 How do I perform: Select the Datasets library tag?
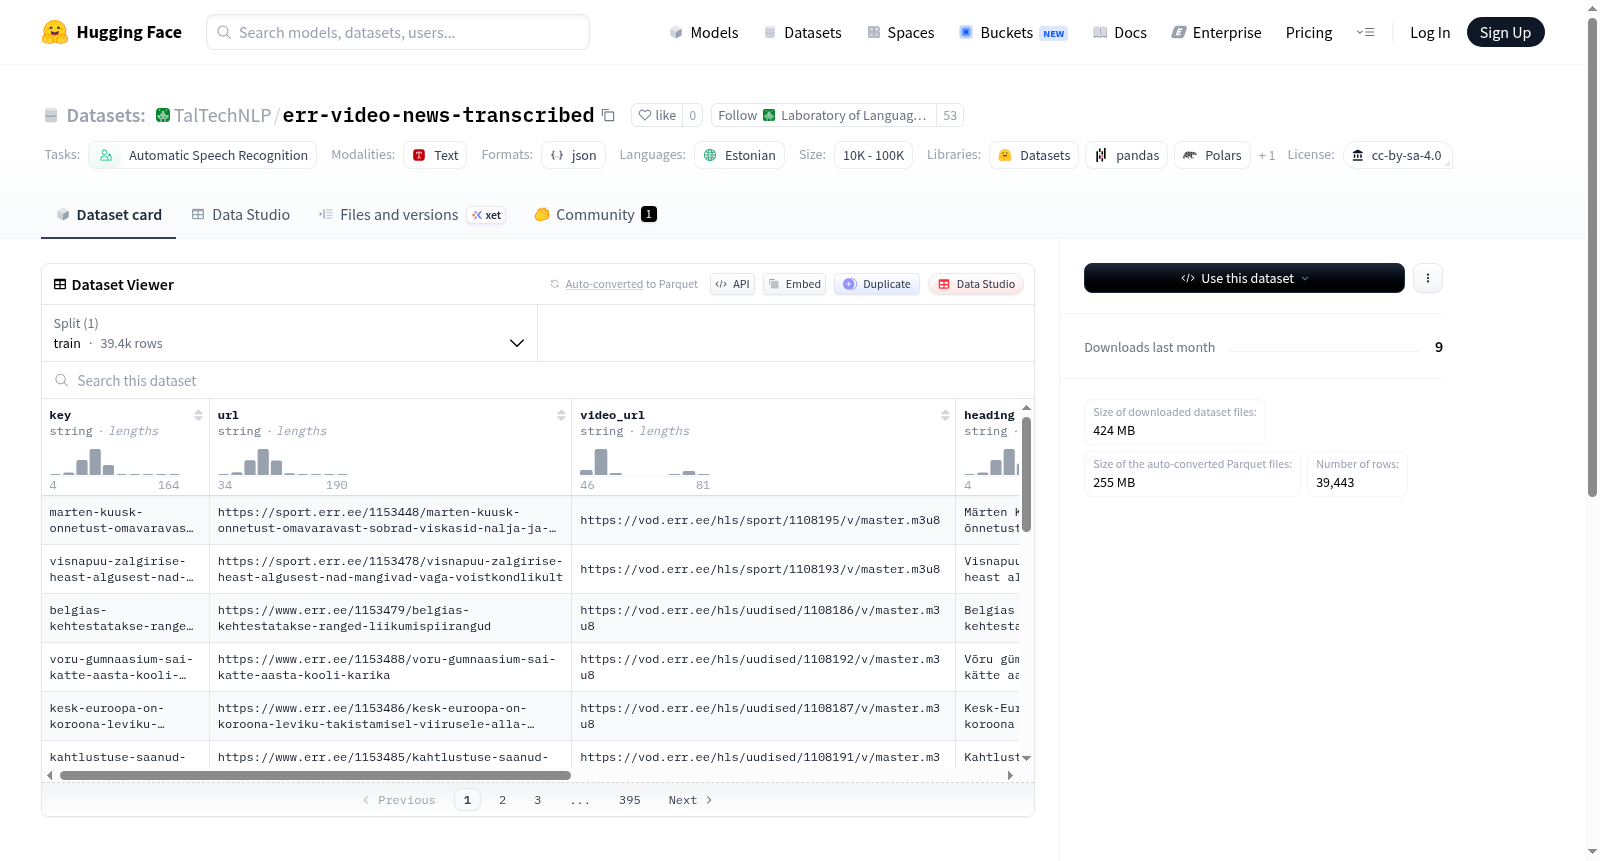pos(1034,155)
